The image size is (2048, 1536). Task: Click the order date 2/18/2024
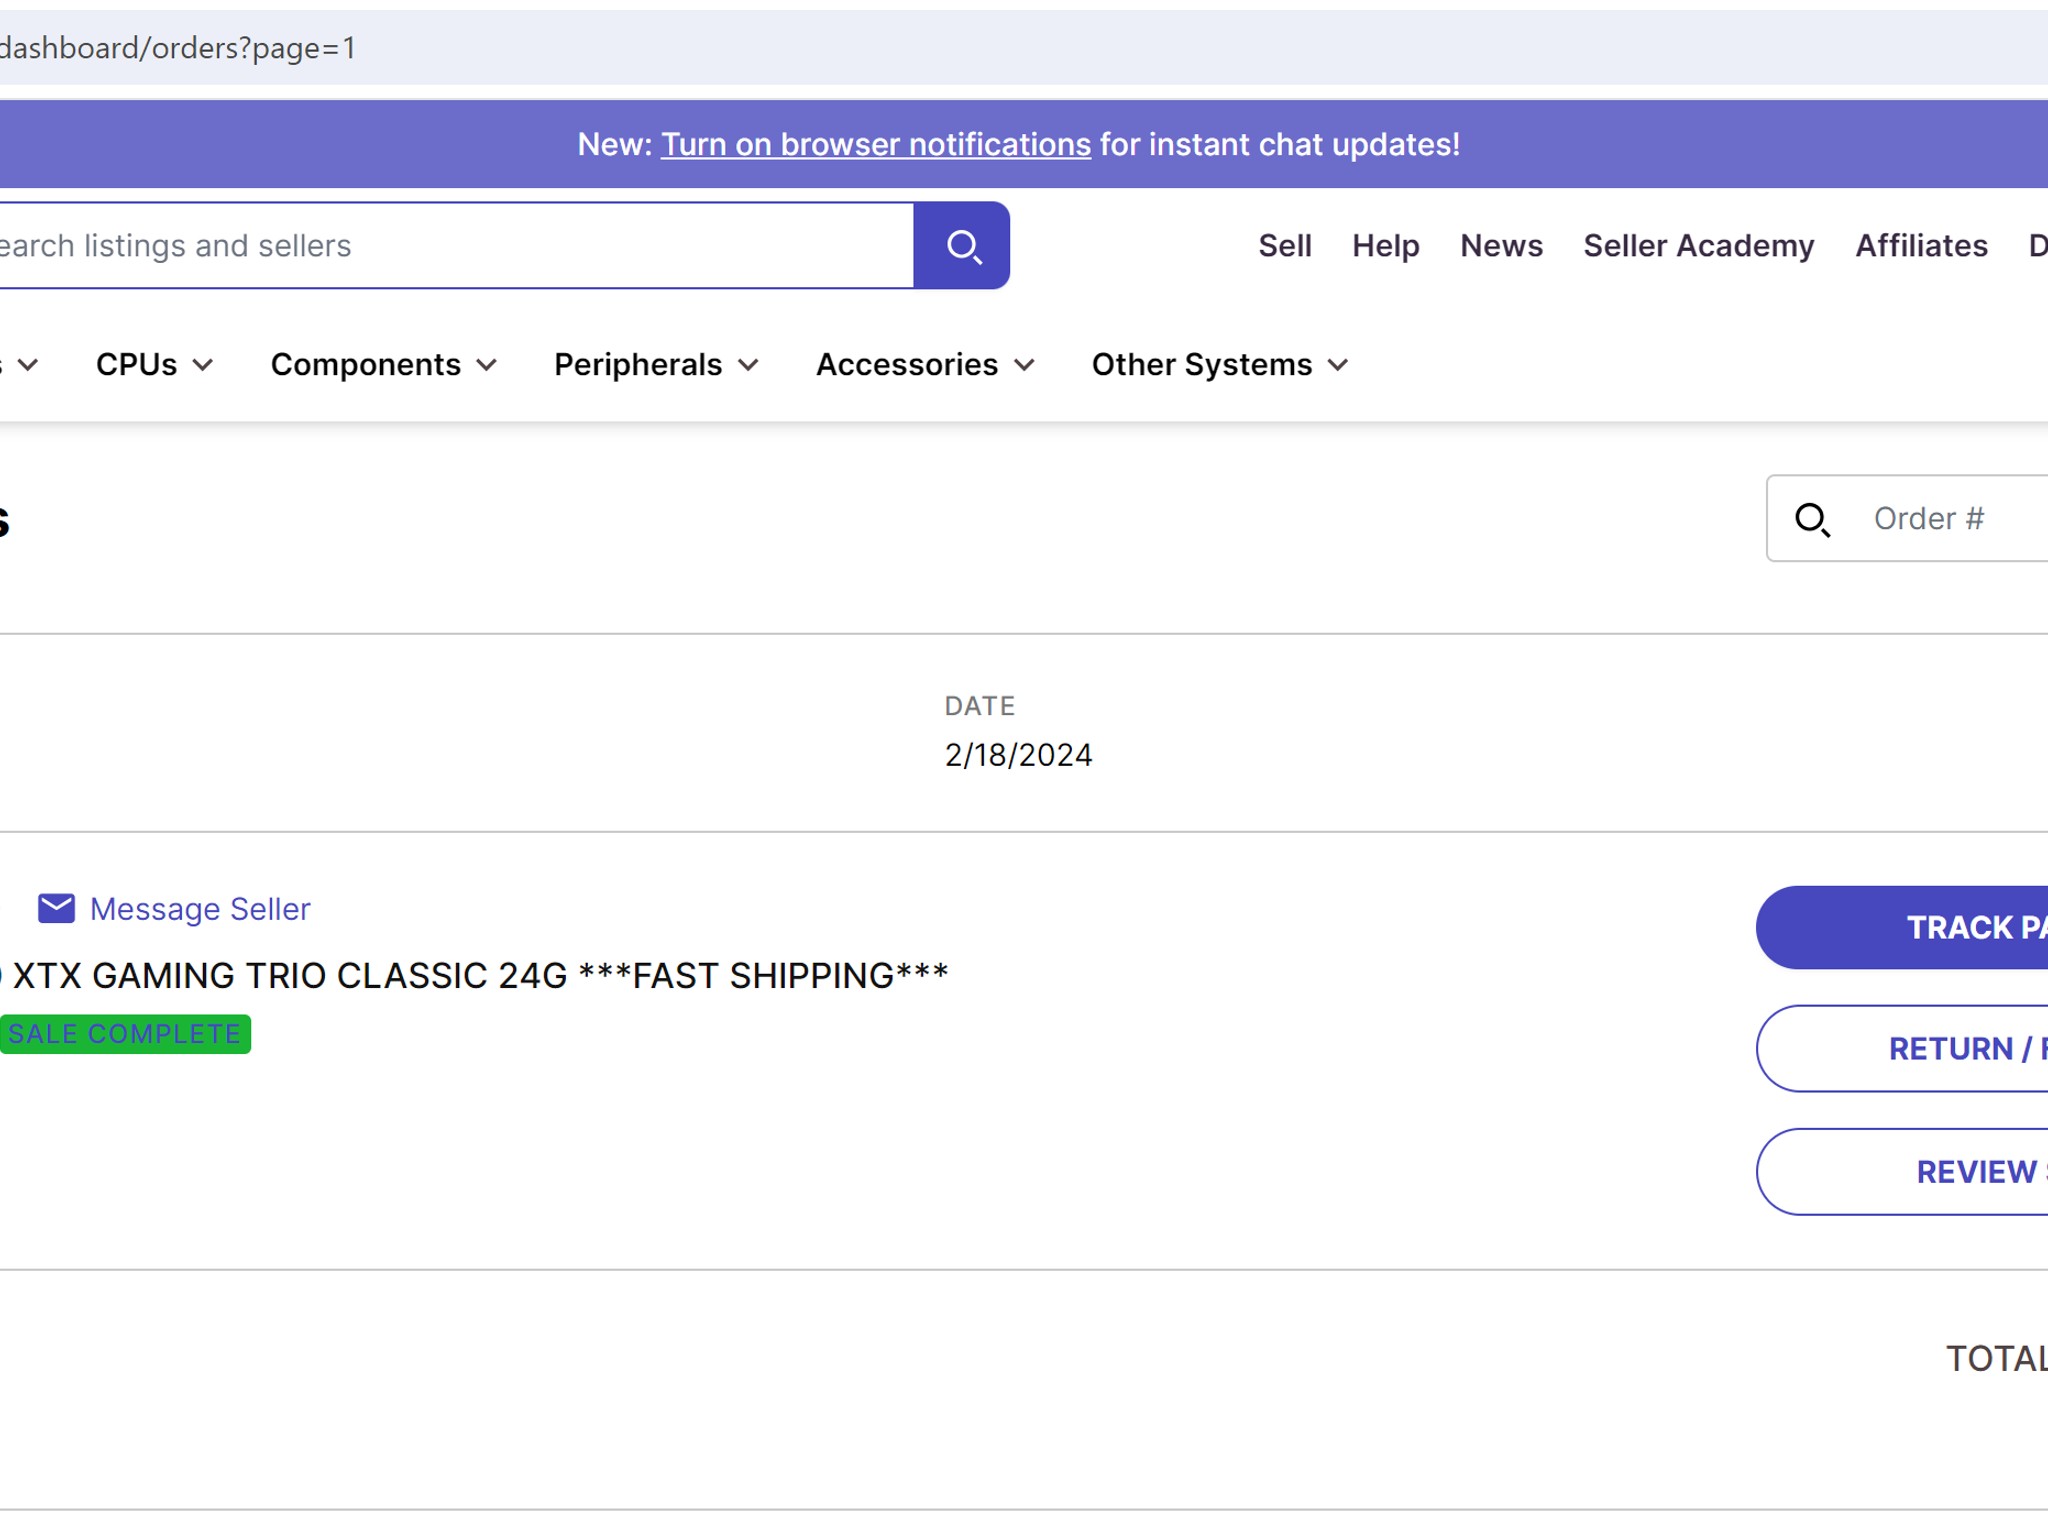pos(1018,755)
